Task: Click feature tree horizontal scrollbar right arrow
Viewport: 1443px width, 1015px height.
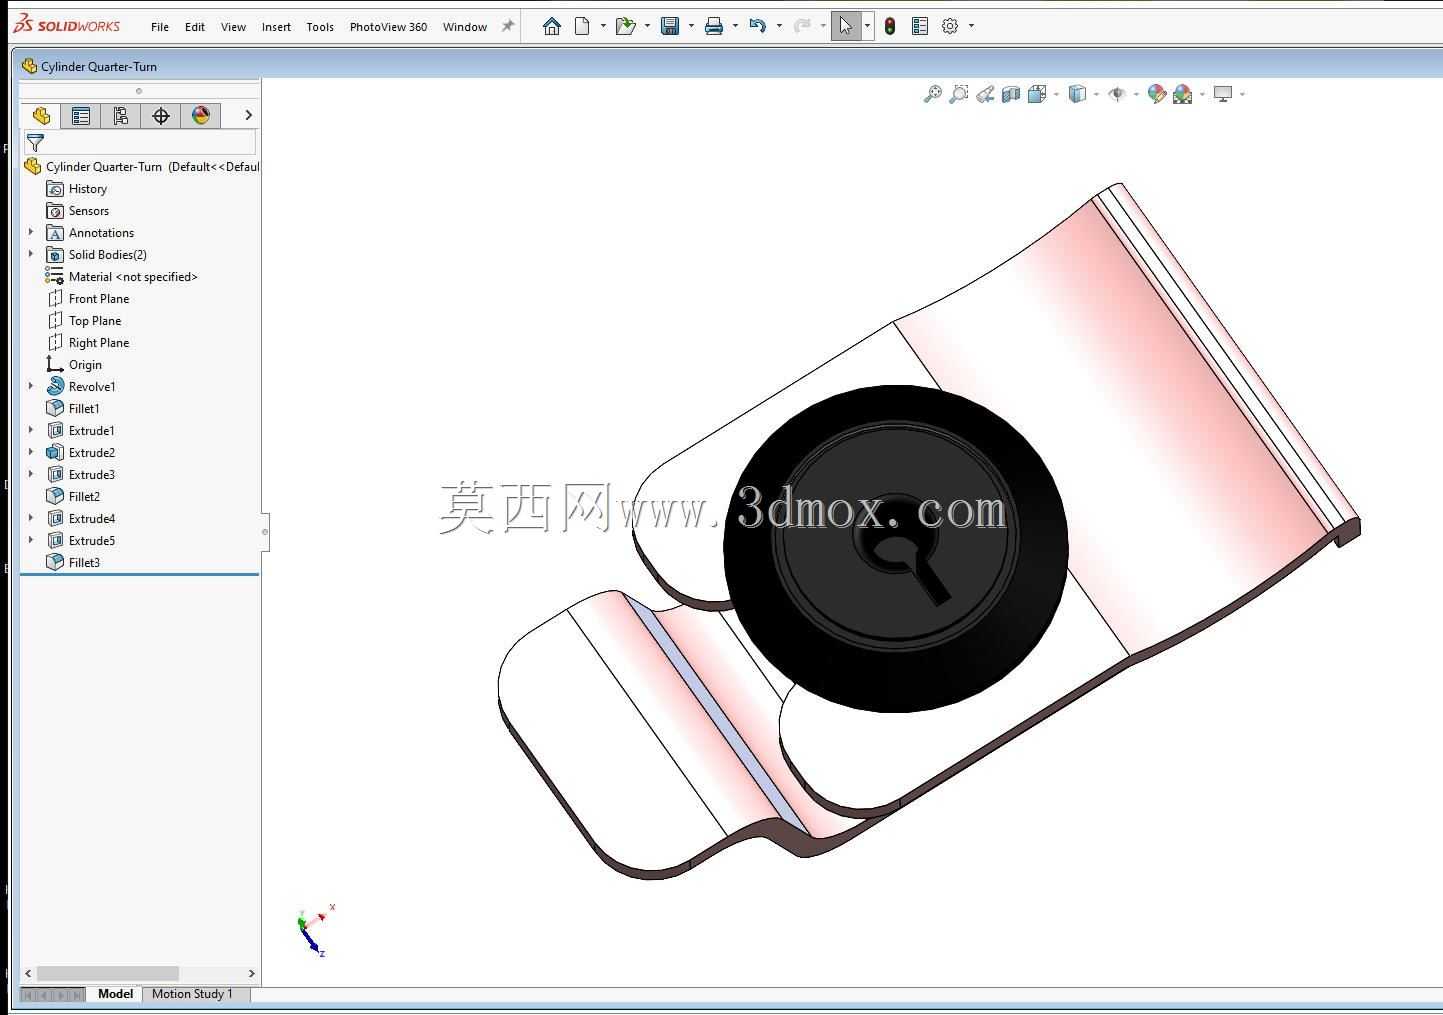Action: [x=251, y=973]
